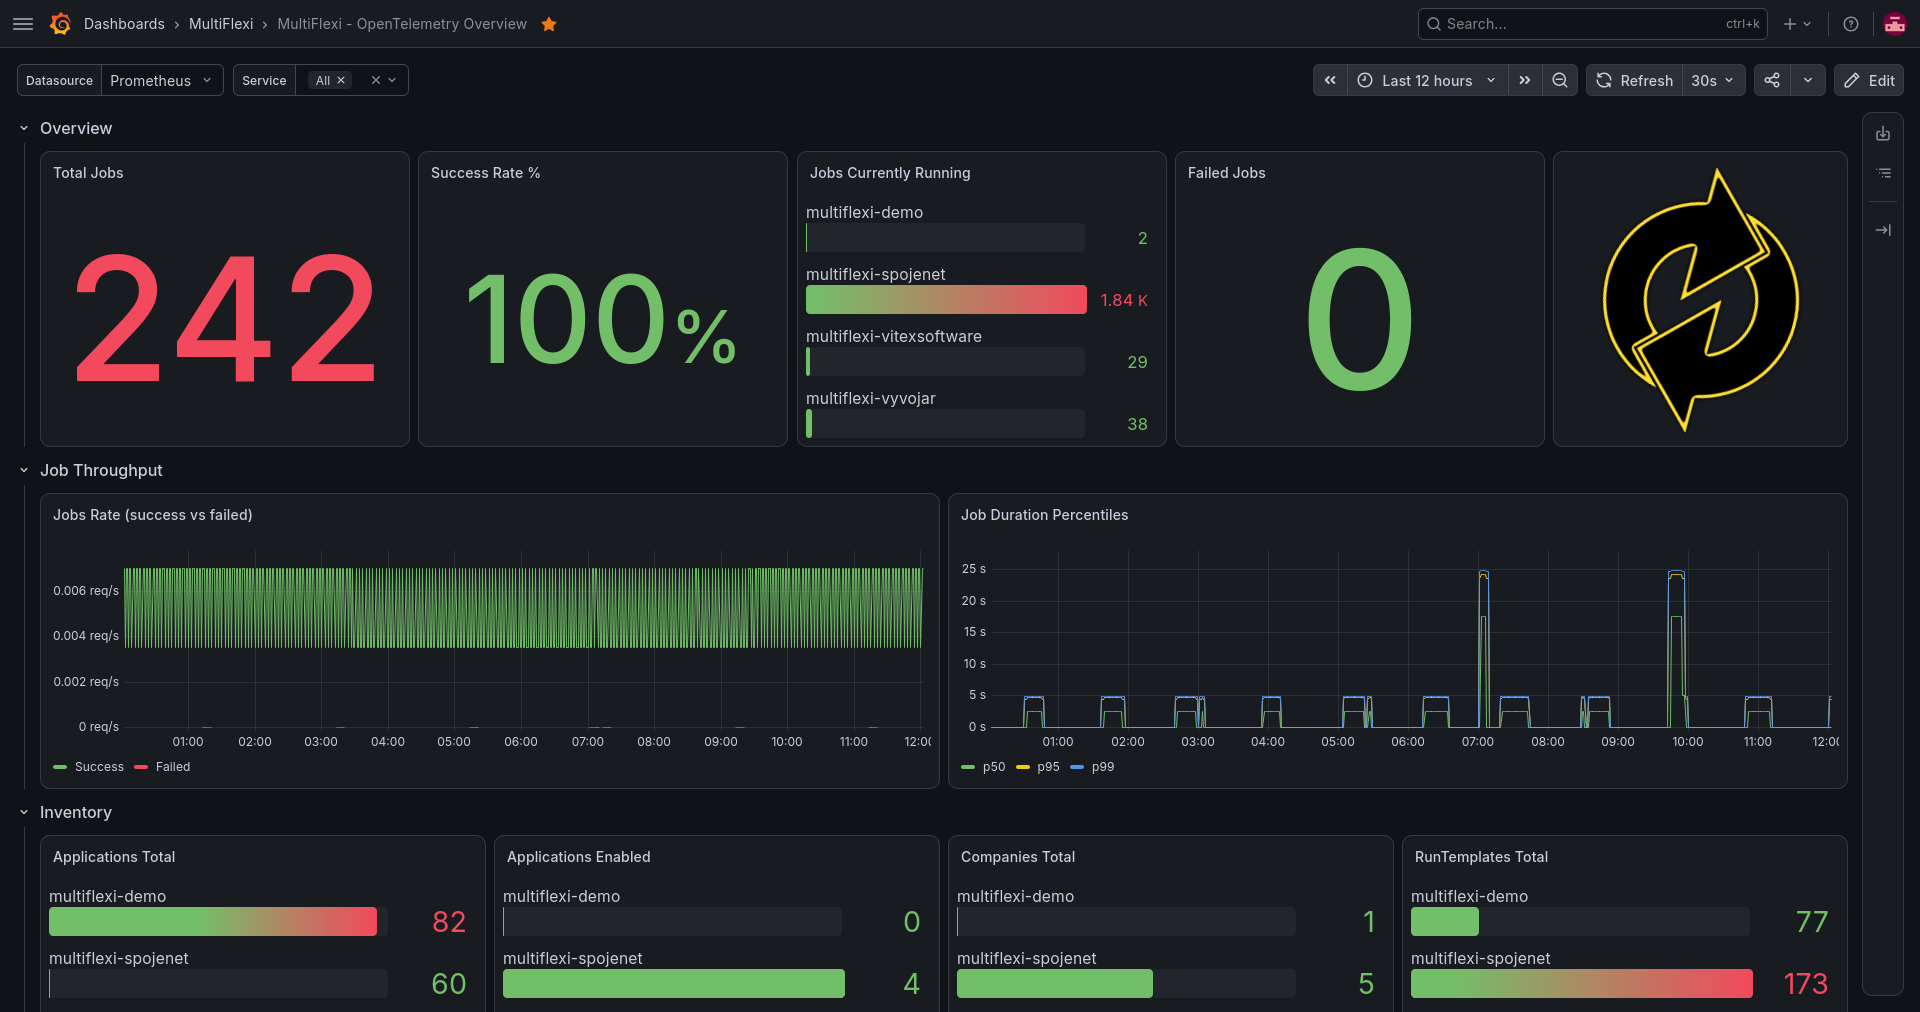Remove the All service filter chip

[341, 80]
